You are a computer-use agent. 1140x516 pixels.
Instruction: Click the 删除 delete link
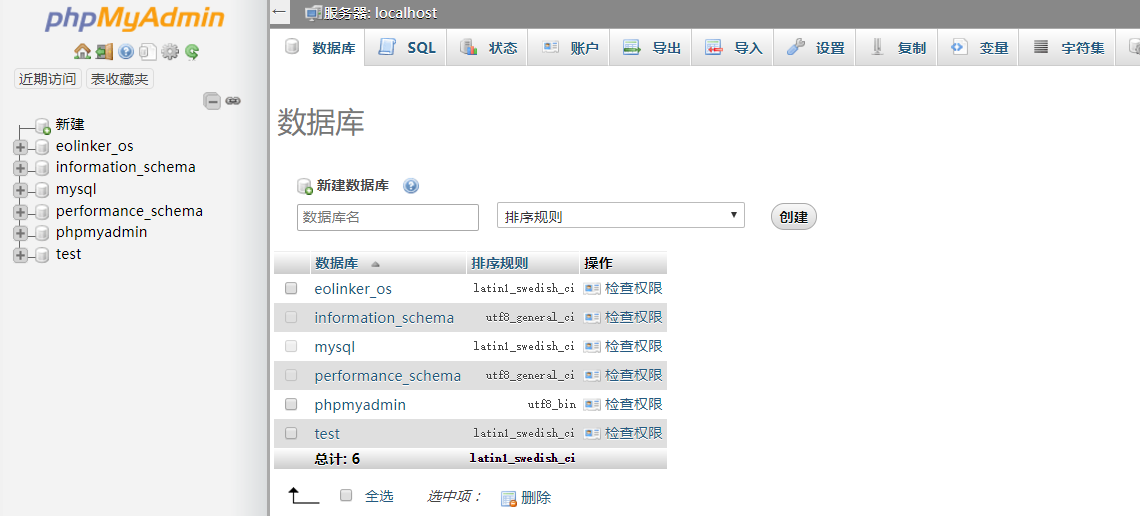pos(536,498)
